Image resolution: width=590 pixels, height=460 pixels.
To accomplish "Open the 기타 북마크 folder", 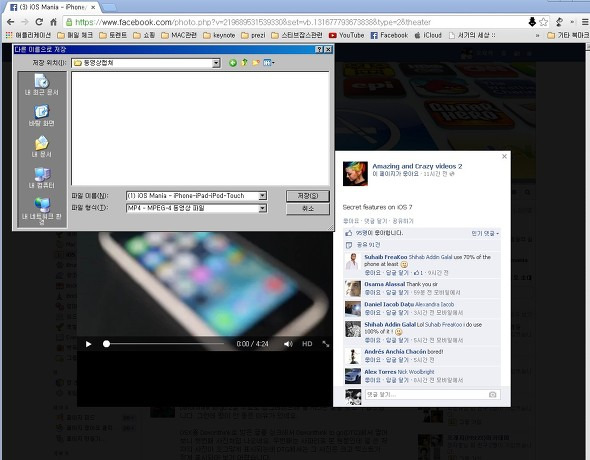I will pyautogui.click(x=568, y=35).
